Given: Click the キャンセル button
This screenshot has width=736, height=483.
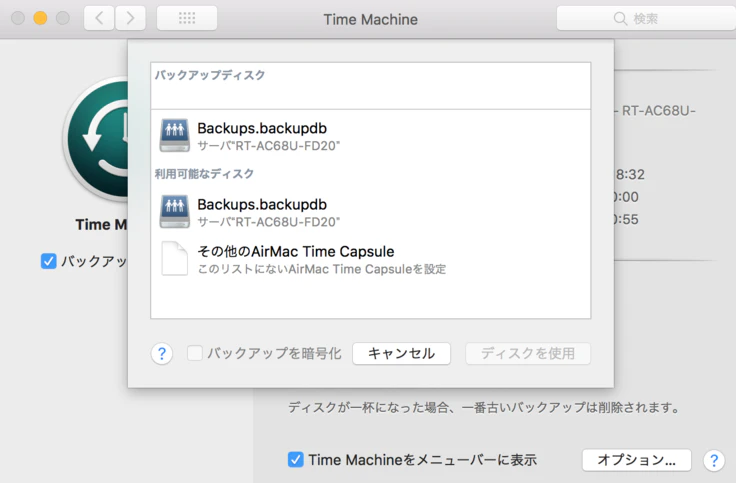Looking at the screenshot, I should tap(401, 353).
